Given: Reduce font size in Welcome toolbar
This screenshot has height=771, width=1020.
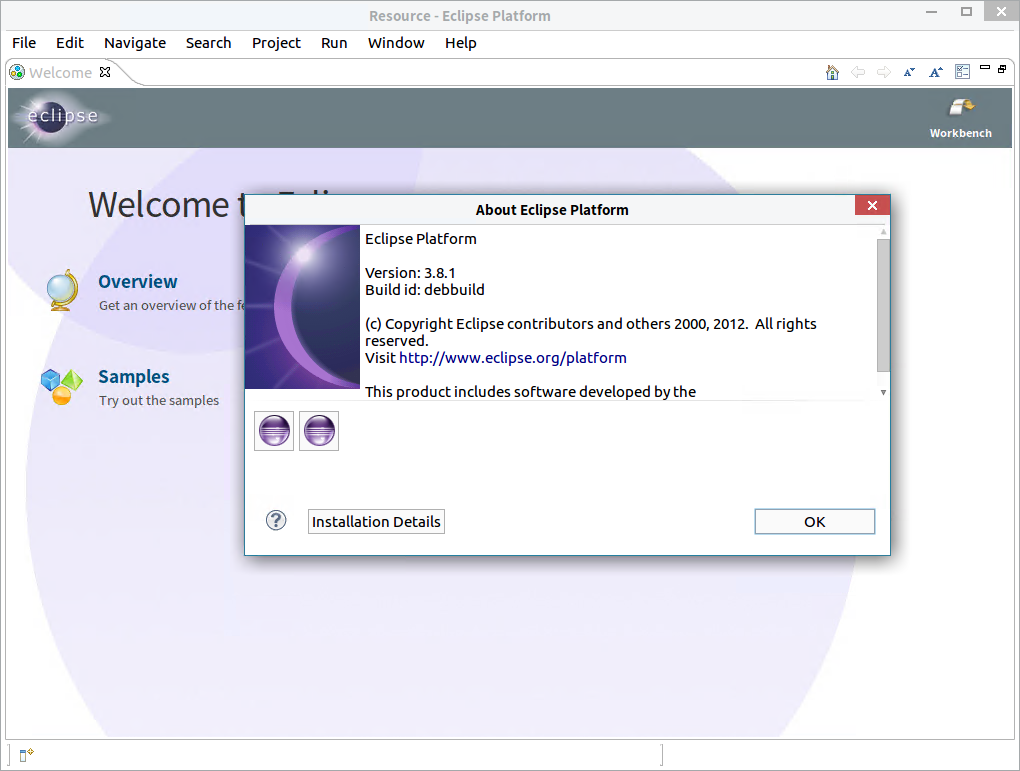Looking at the screenshot, I should click(909, 72).
